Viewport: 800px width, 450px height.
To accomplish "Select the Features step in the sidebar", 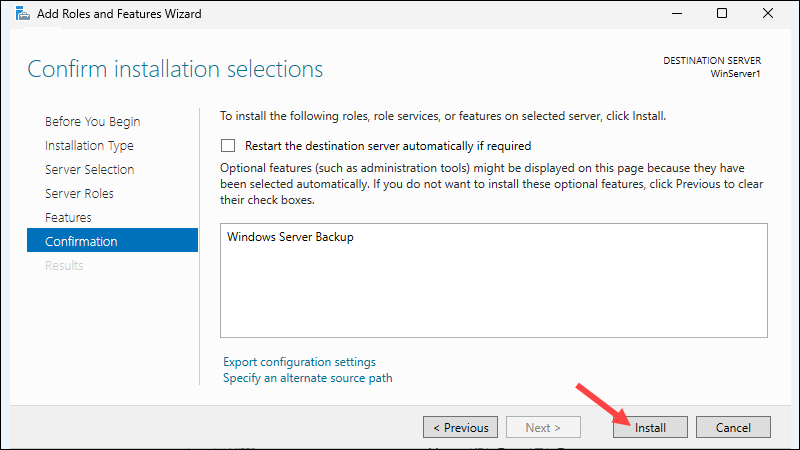I will [68, 218].
